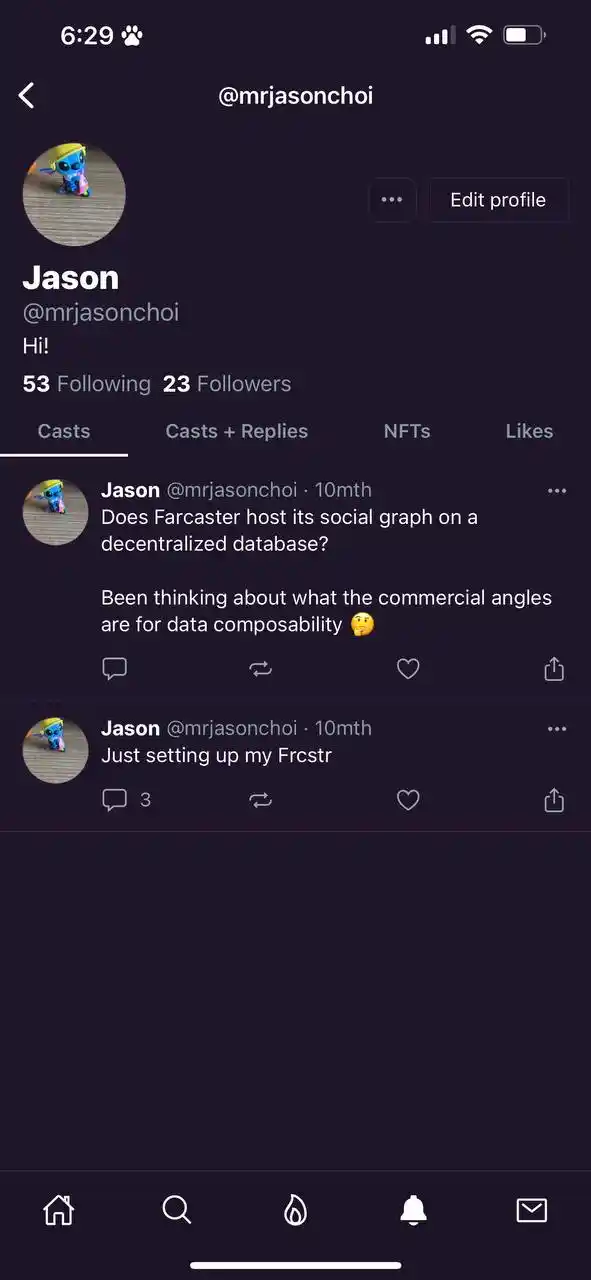The image size is (591, 1280).
Task: Open direct messages envelope icon
Action: pos(531,1210)
